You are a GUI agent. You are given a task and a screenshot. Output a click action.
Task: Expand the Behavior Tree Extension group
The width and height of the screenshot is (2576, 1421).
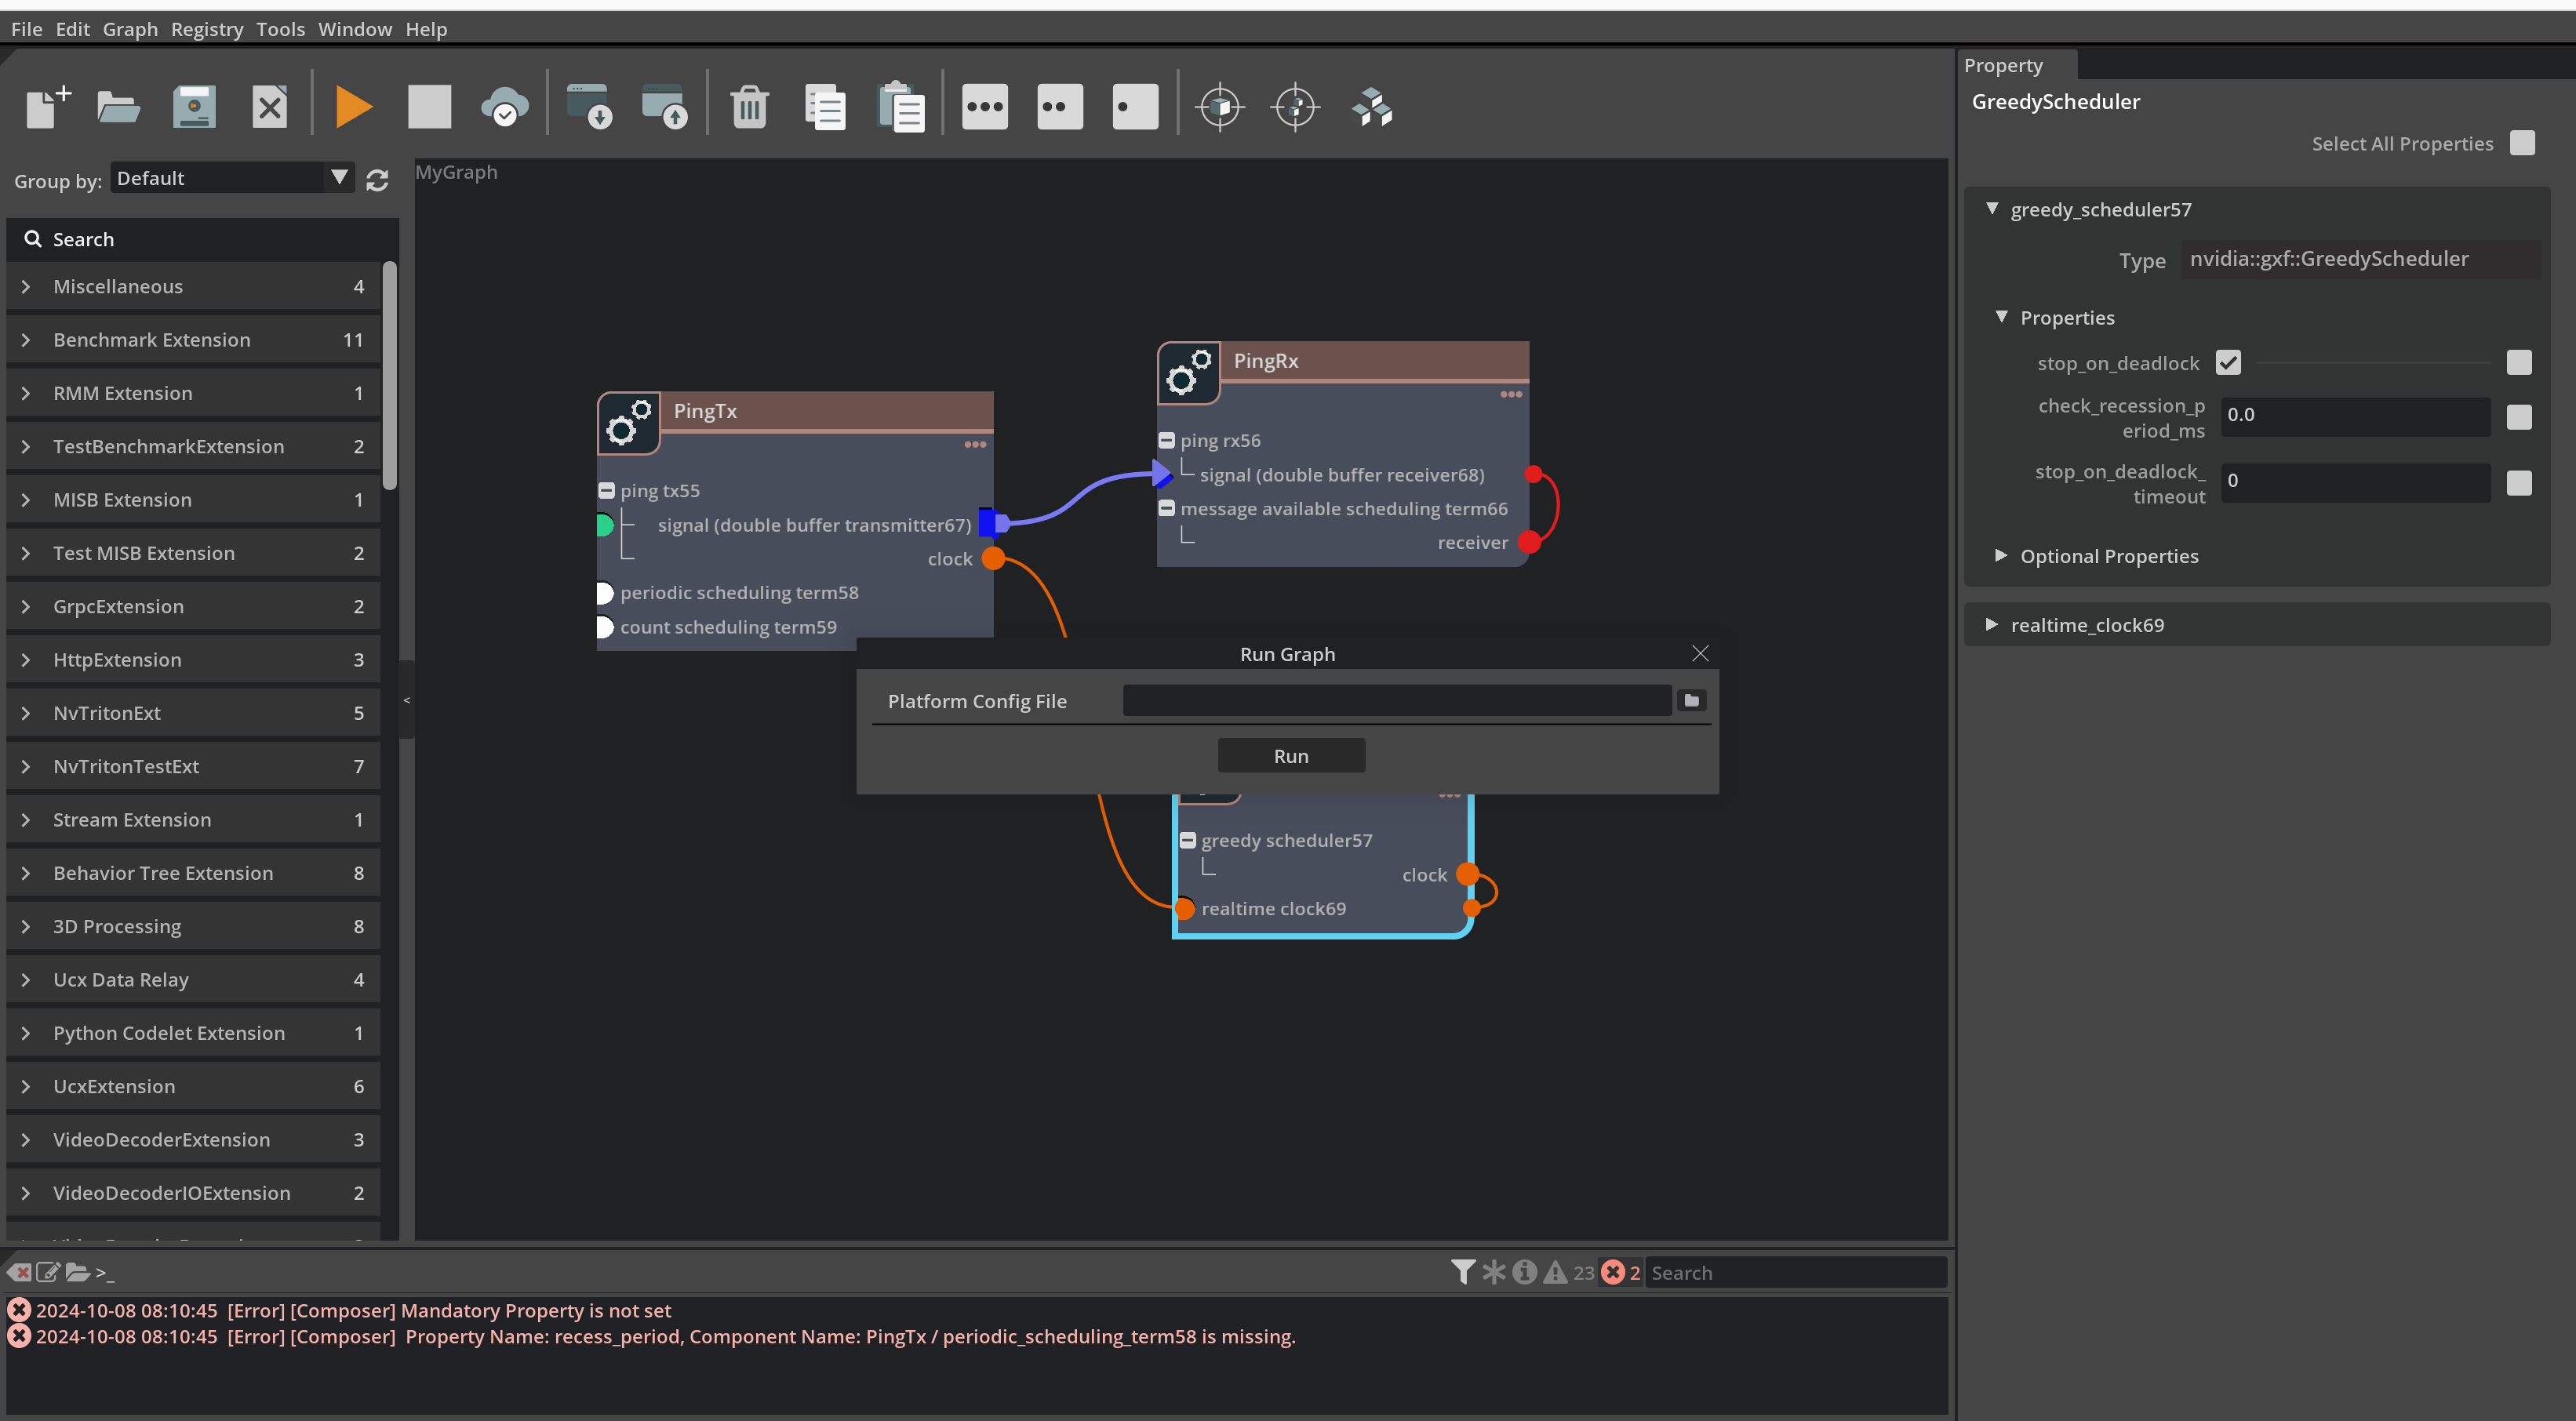[26, 873]
